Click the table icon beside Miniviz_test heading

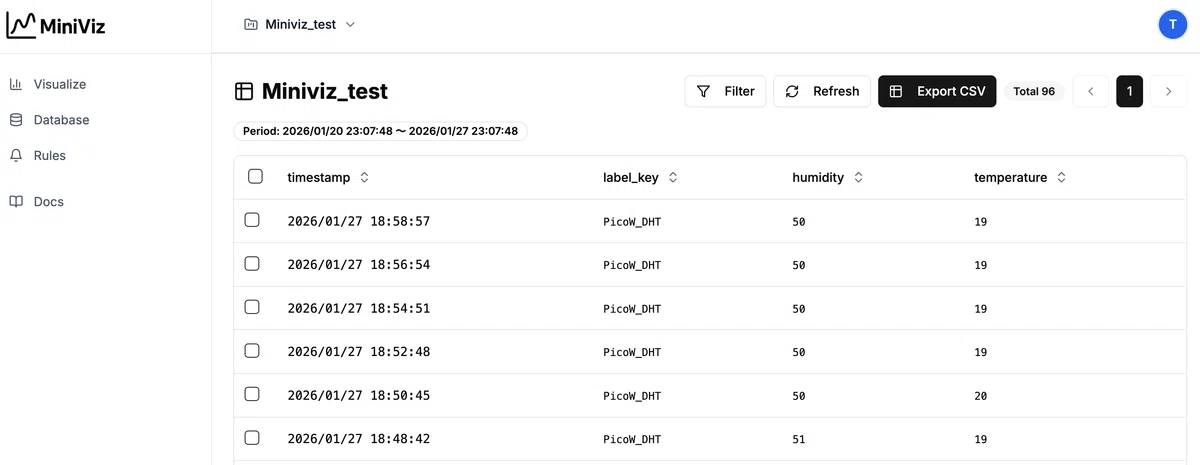click(x=244, y=92)
